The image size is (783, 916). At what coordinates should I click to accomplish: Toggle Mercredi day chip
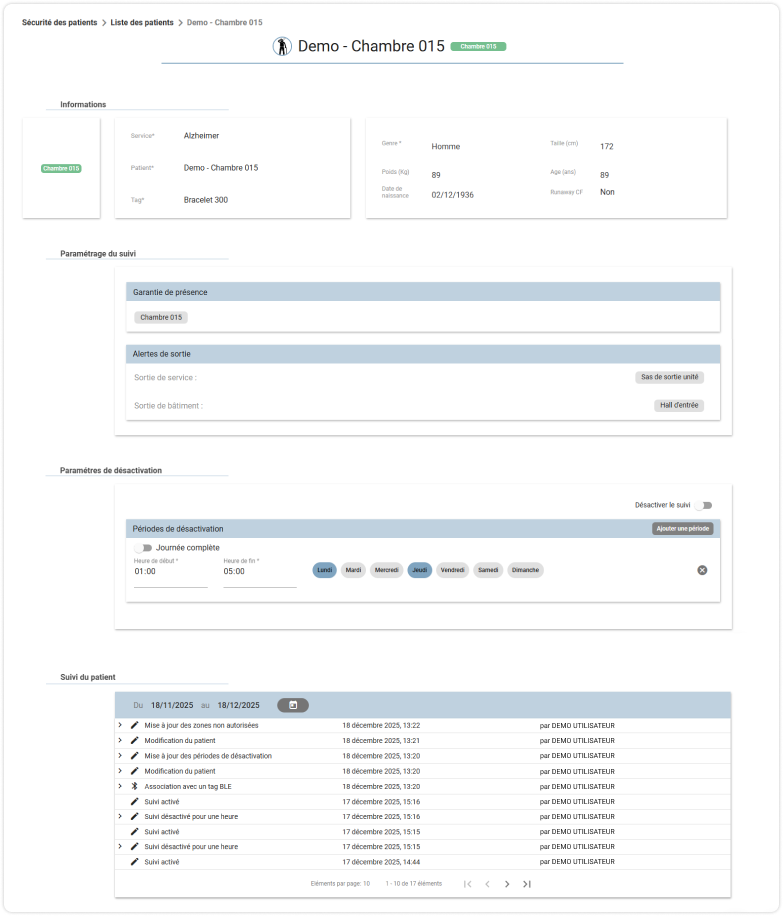386,570
